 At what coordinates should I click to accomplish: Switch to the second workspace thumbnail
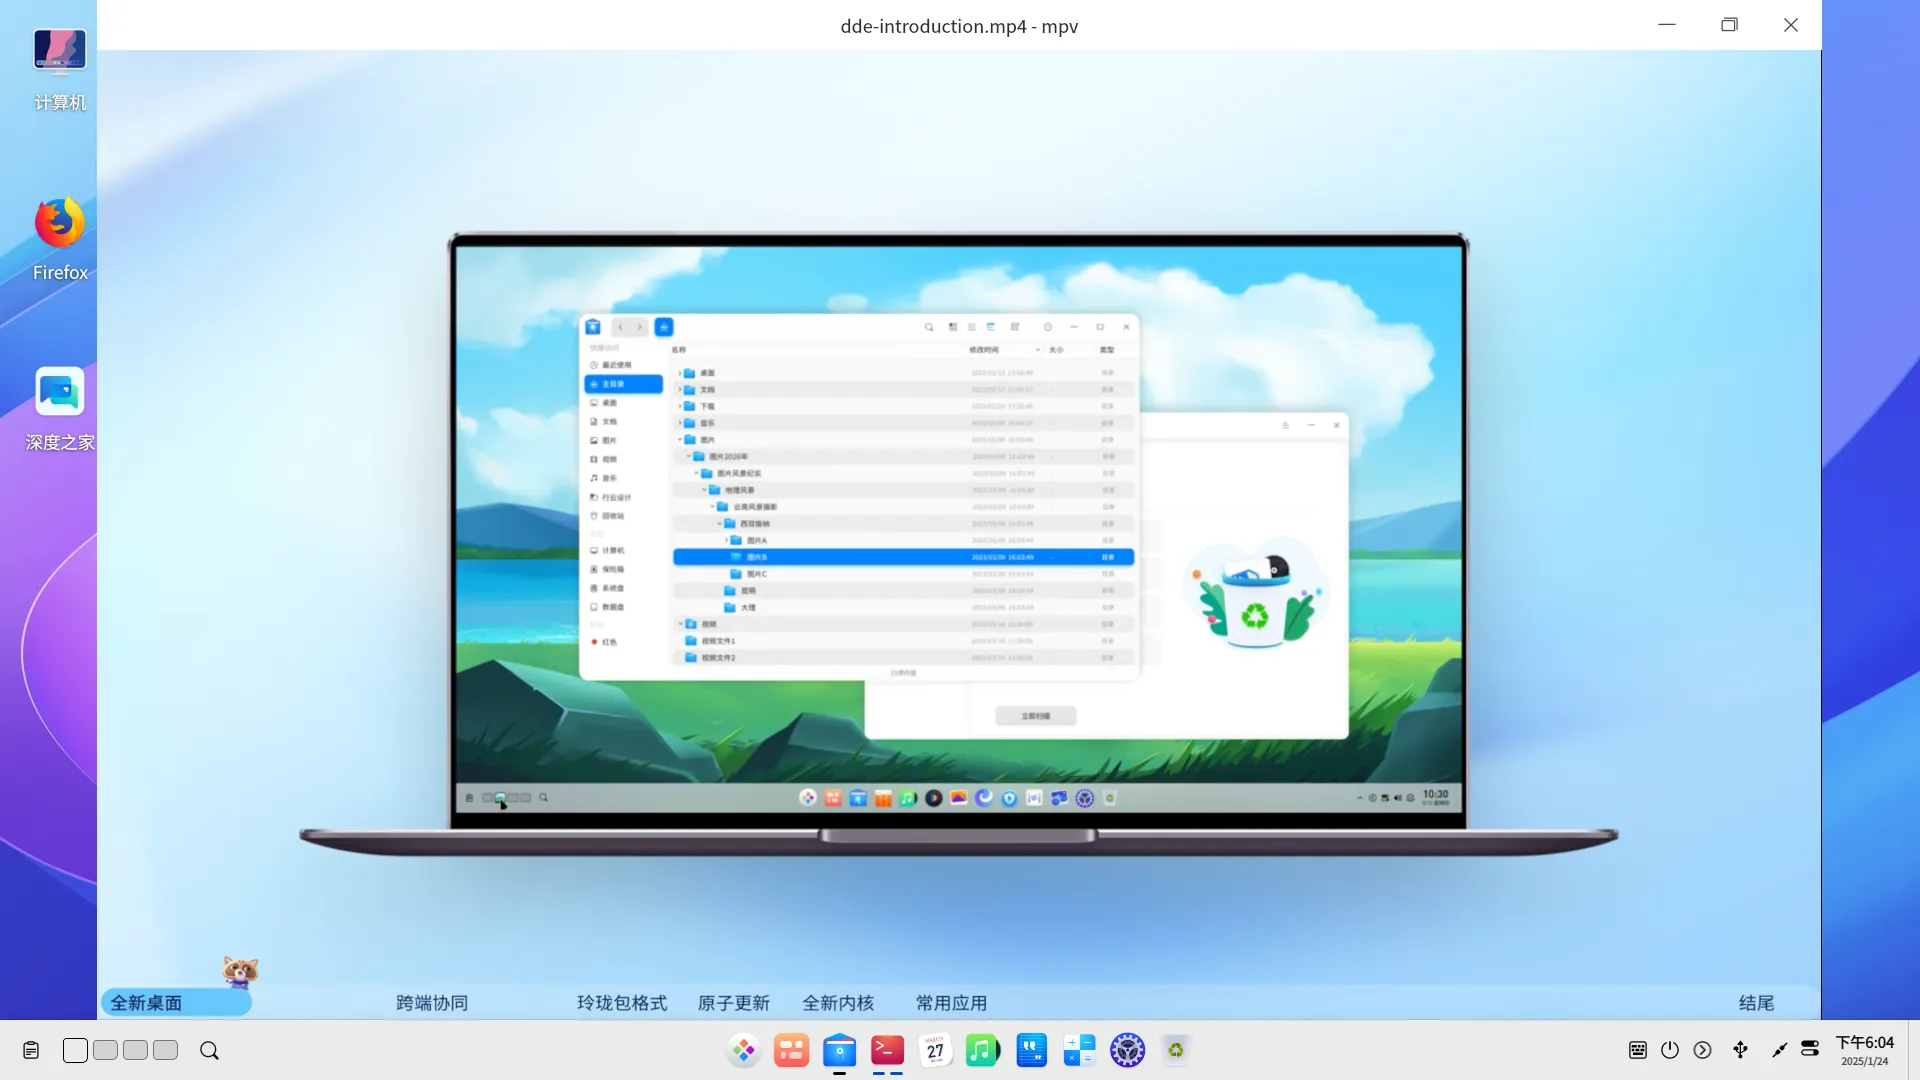click(x=105, y=1050)
